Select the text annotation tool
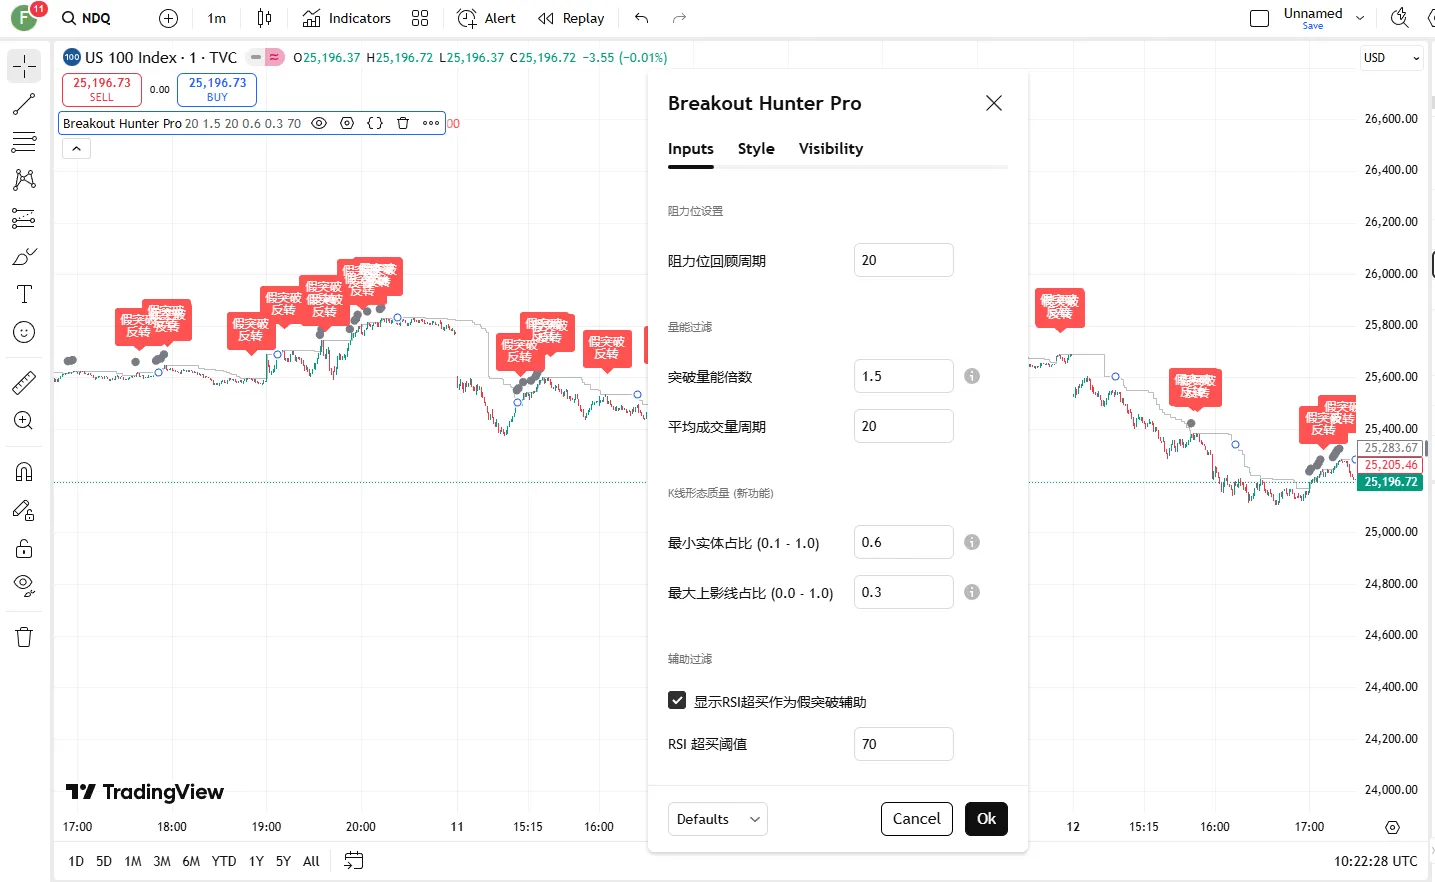Viewport: 1435px width, 882px height. point(24,294)
